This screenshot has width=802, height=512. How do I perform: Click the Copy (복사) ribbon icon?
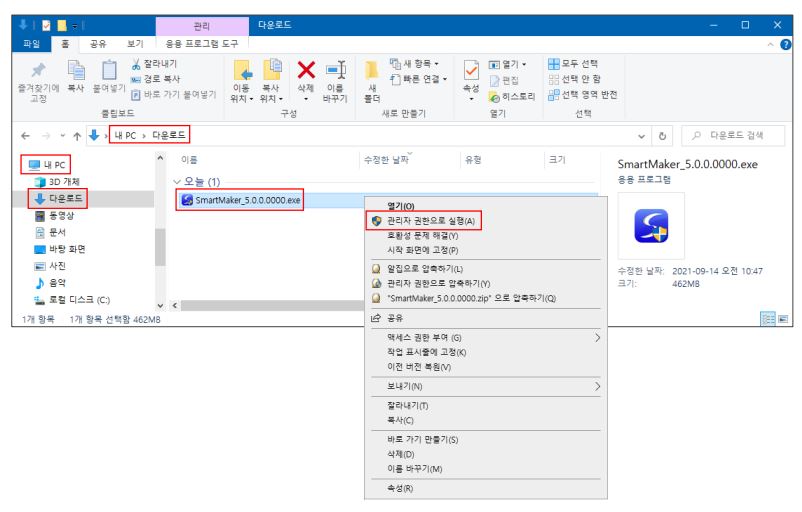pos(76,72)
